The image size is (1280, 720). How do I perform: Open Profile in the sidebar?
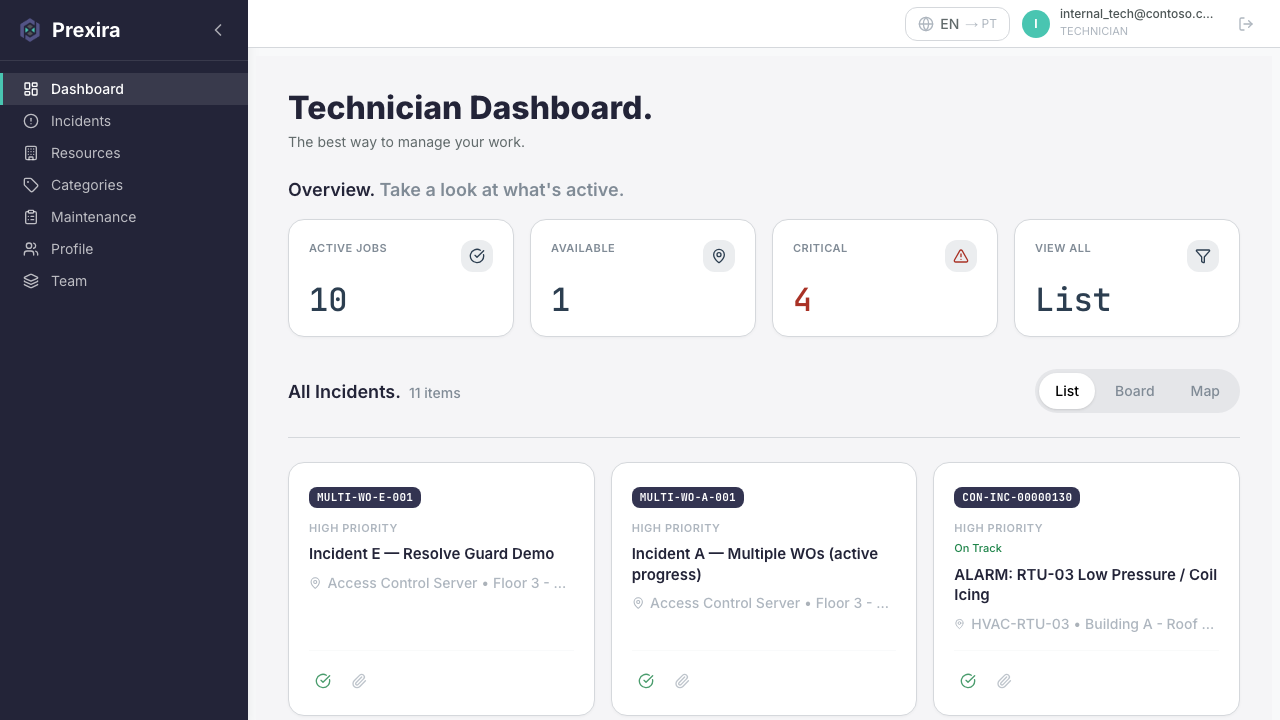[x=124, y=249]
